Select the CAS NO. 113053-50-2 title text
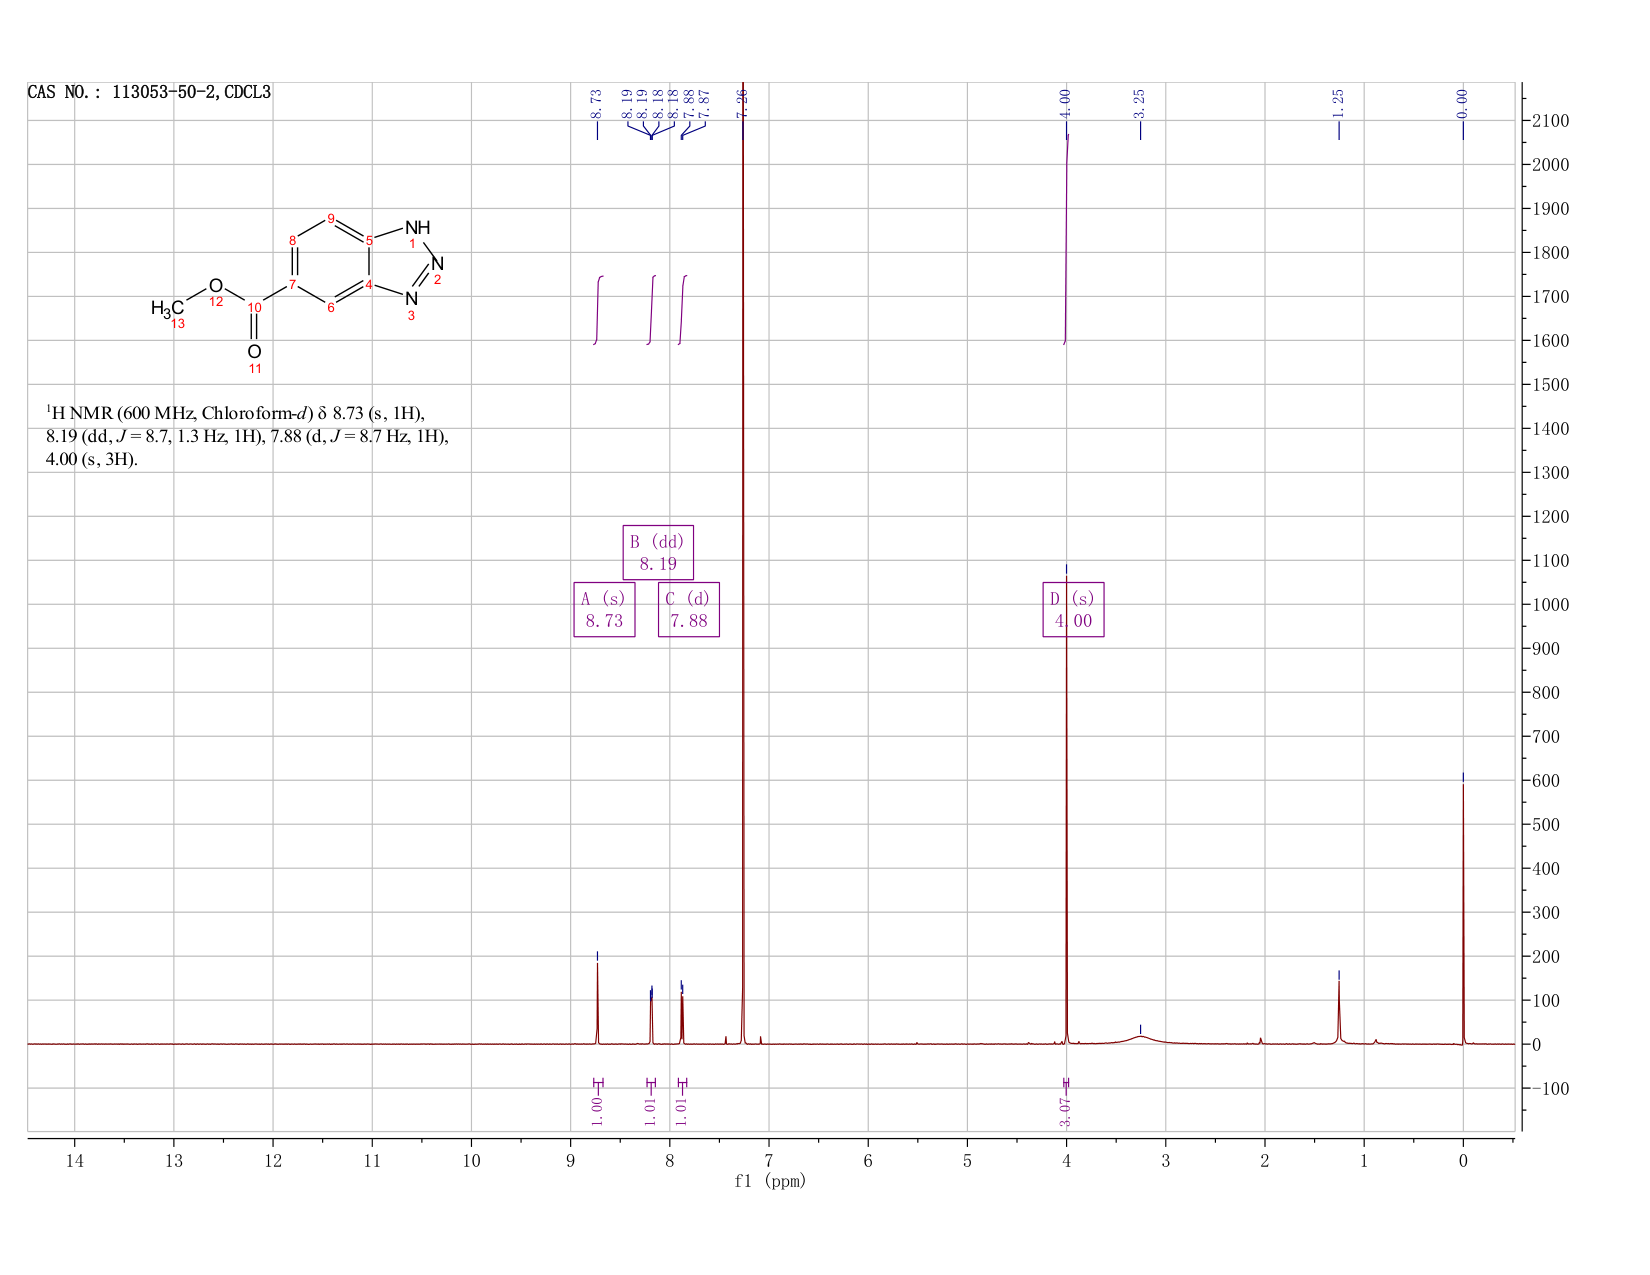The image size is (1650, 1275). 149,92
